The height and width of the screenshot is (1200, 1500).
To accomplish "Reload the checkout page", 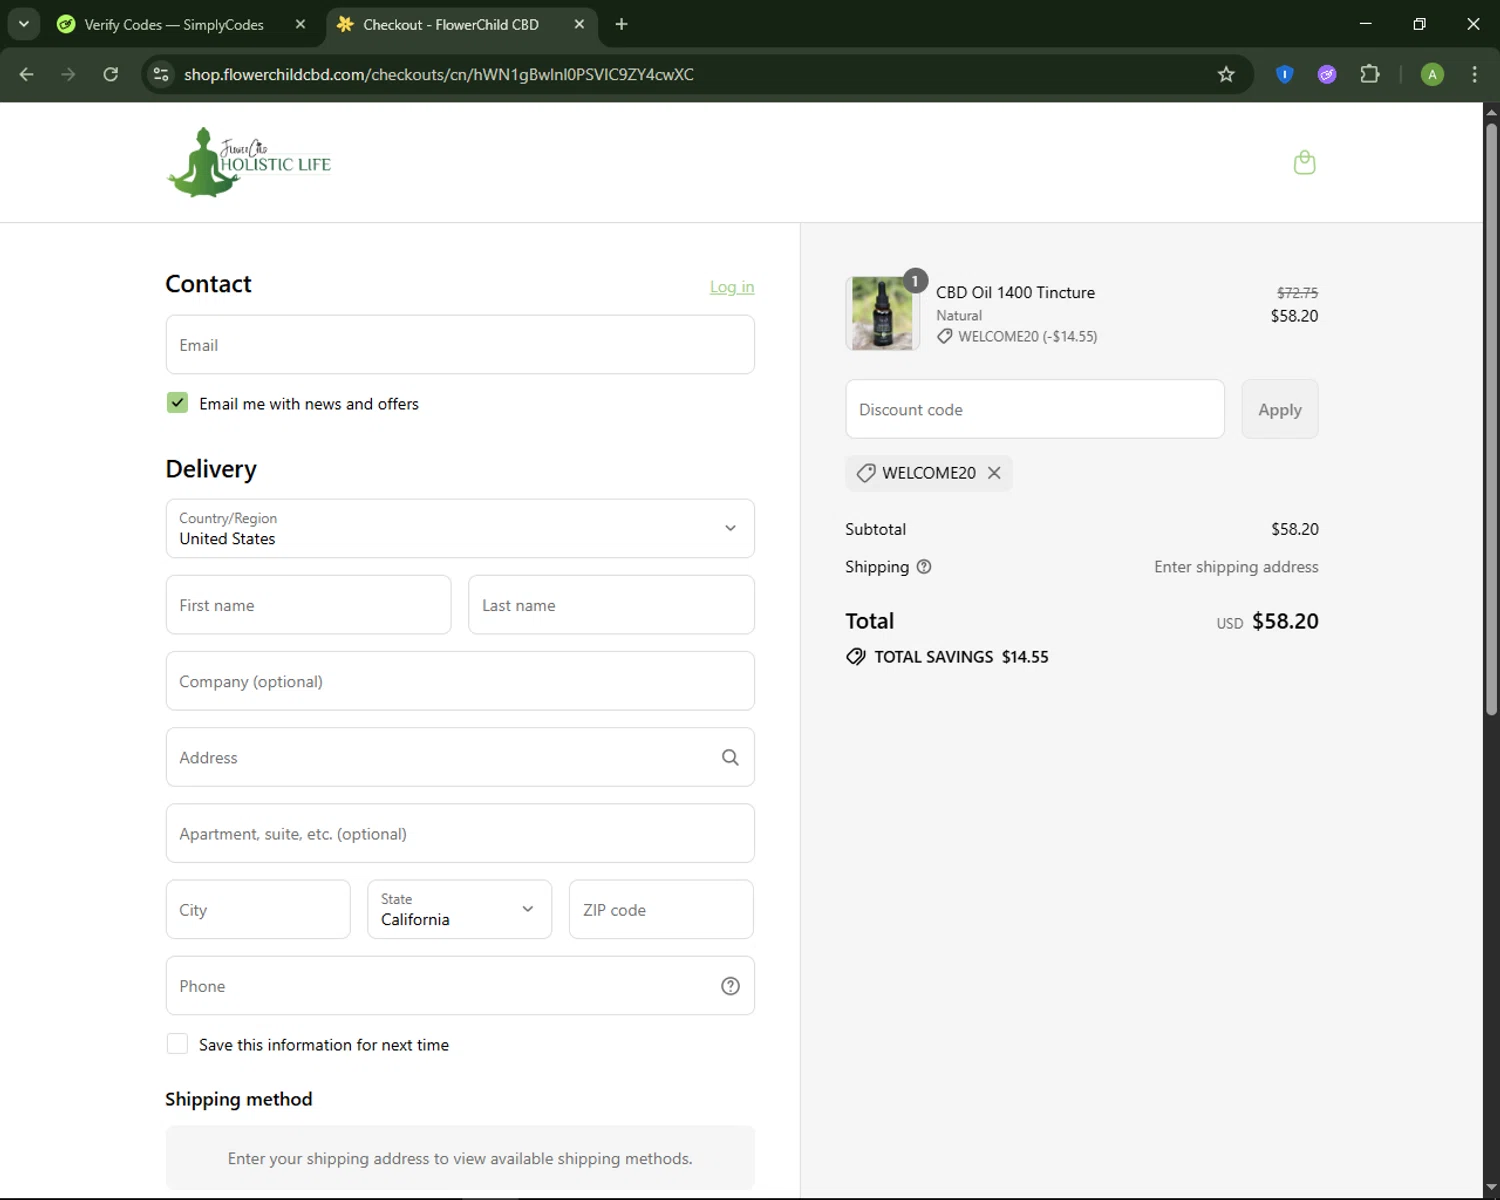I will [x=111, y=74].
